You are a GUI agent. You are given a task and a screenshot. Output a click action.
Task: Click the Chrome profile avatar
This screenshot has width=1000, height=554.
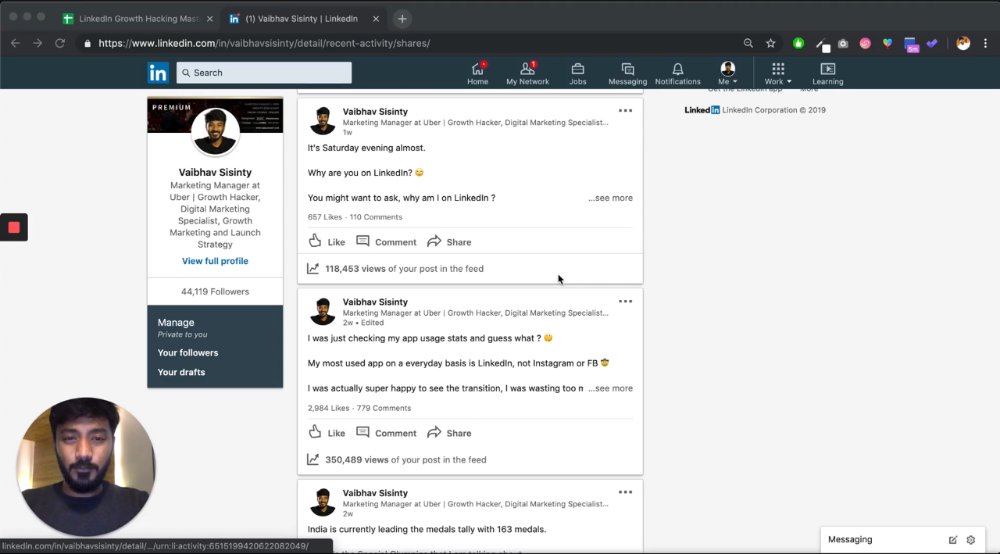point(963,43)
